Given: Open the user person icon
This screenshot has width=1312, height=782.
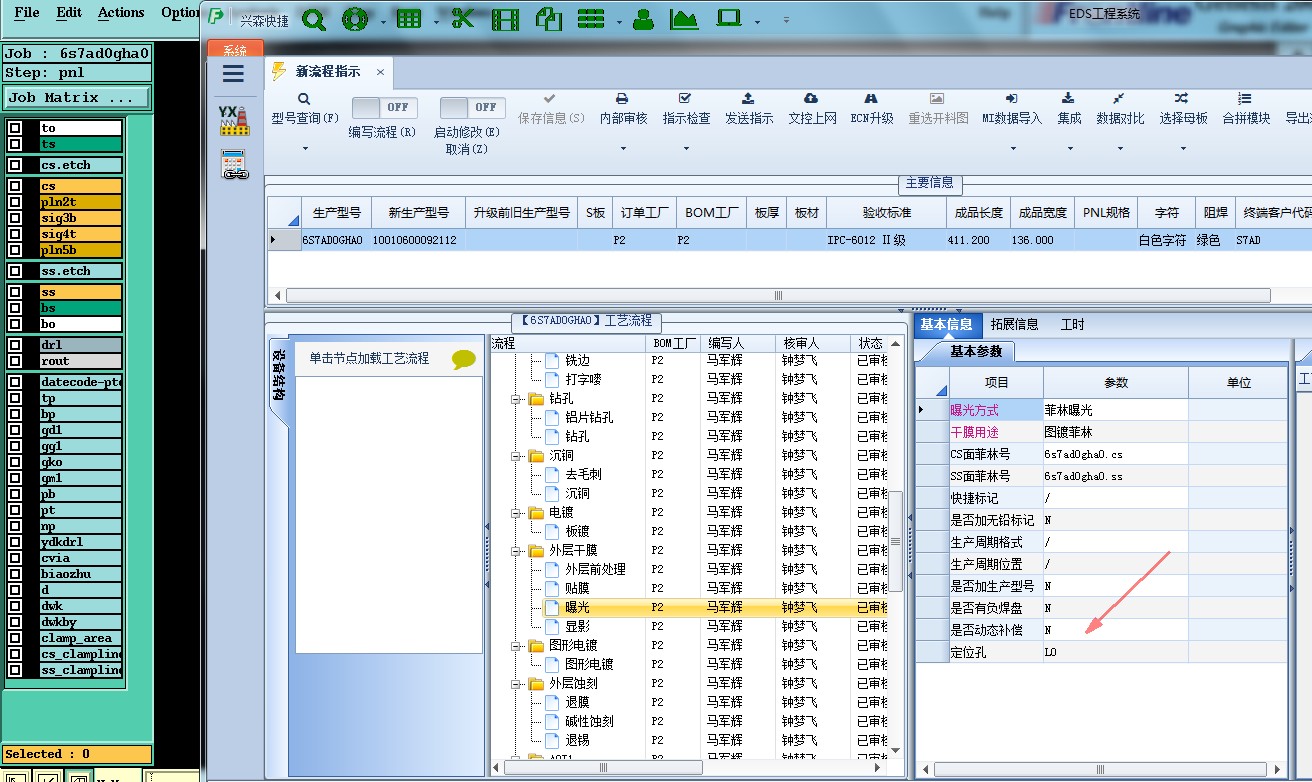Looking at the screenshot, I should pyautogui.click(x=644, y=19).
